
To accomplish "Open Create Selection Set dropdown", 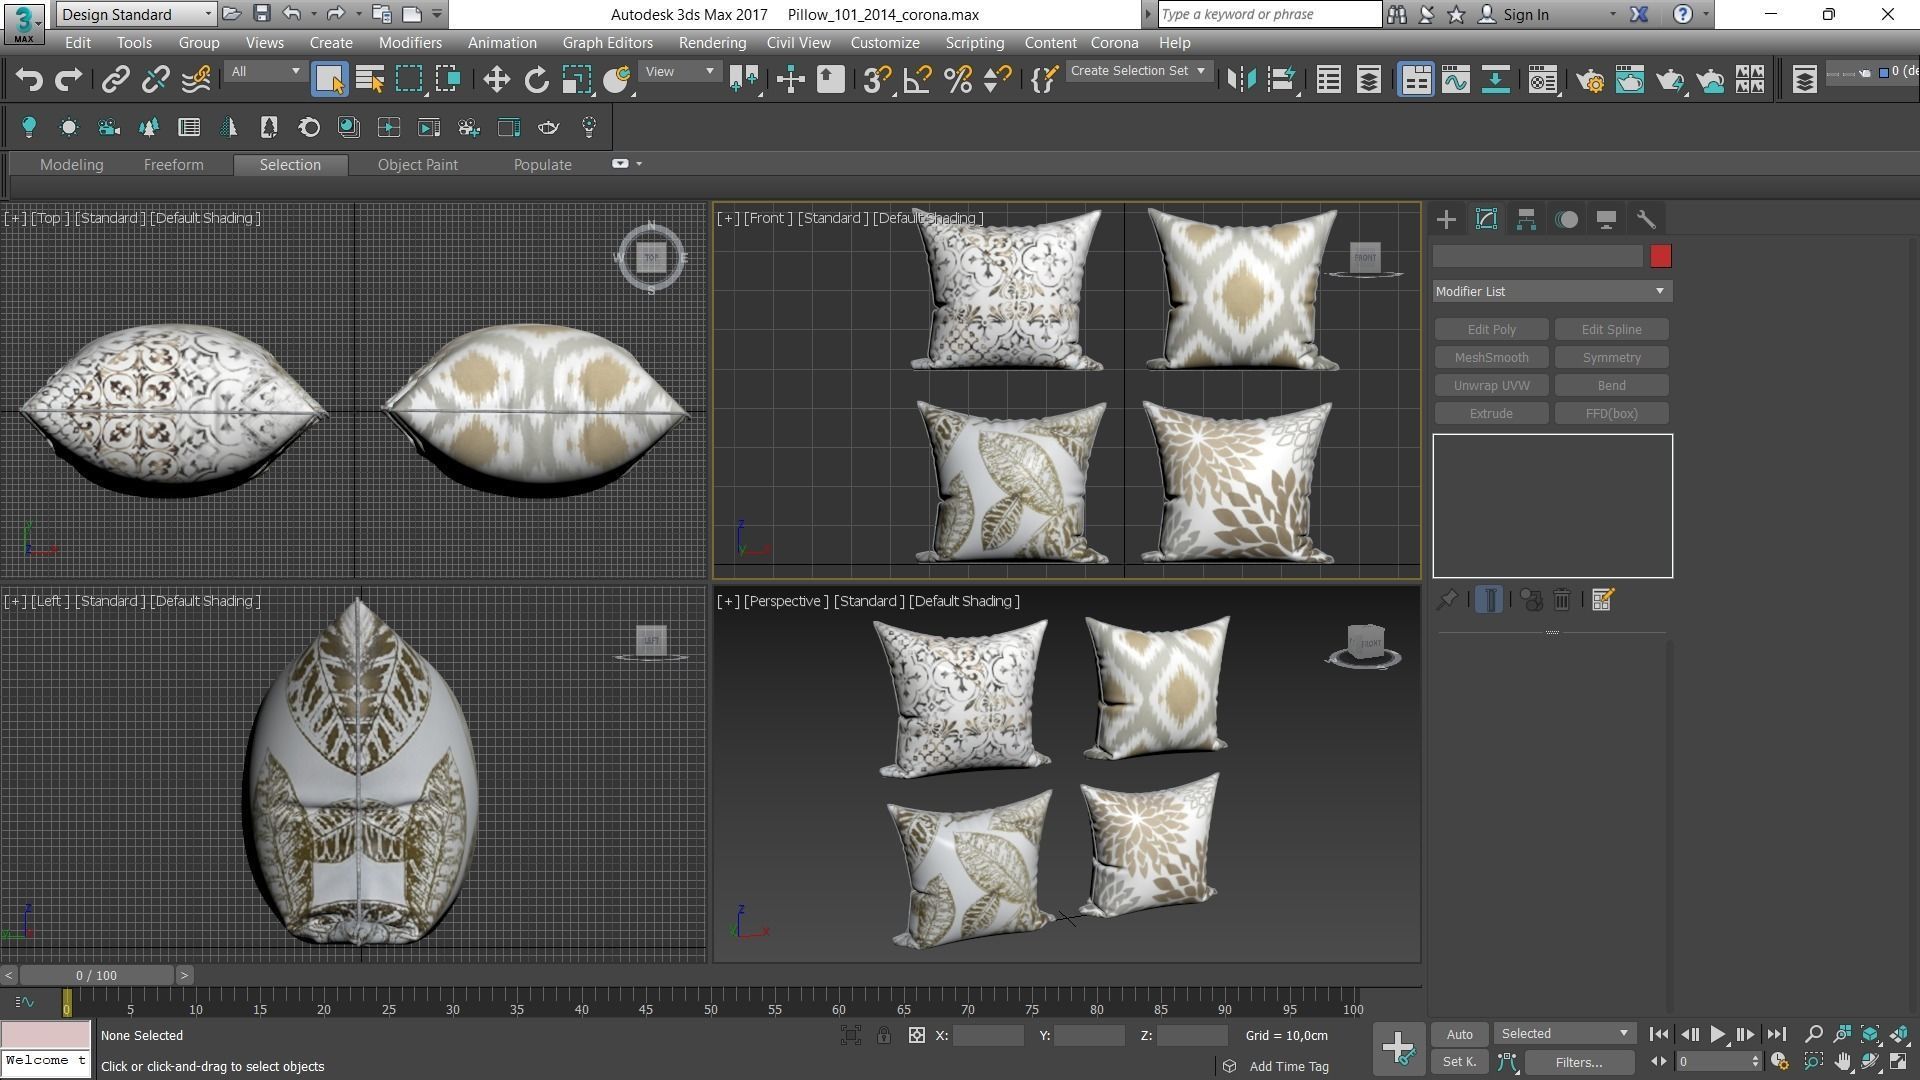I will pos(1138,71).
